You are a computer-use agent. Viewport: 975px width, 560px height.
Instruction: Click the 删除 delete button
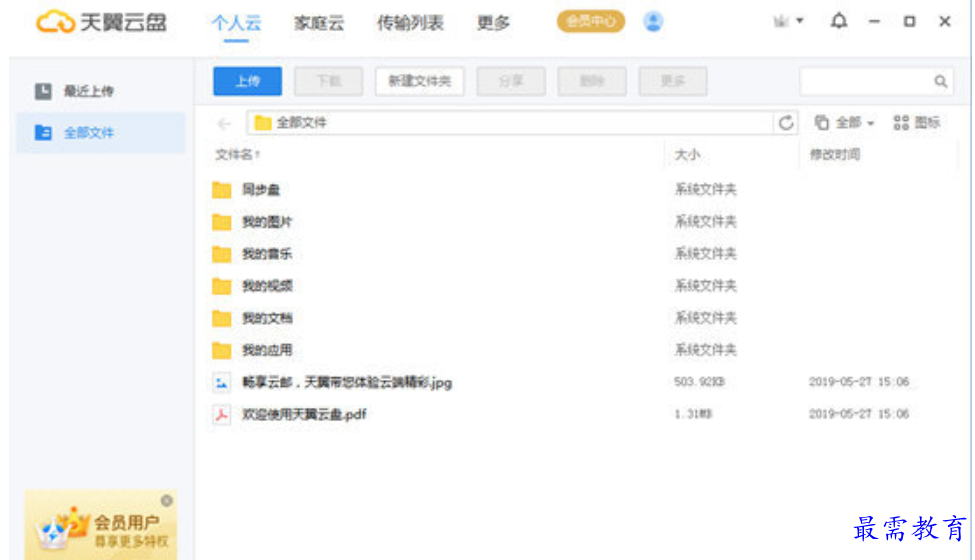tap(592, 81)
